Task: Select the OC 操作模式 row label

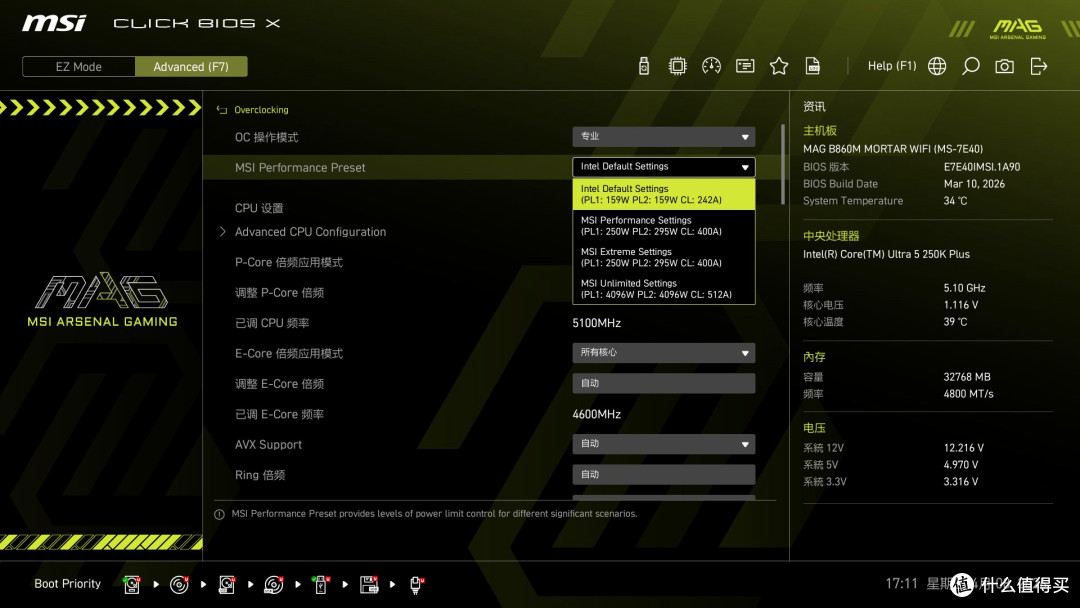Action: click(x=267, y=137)
